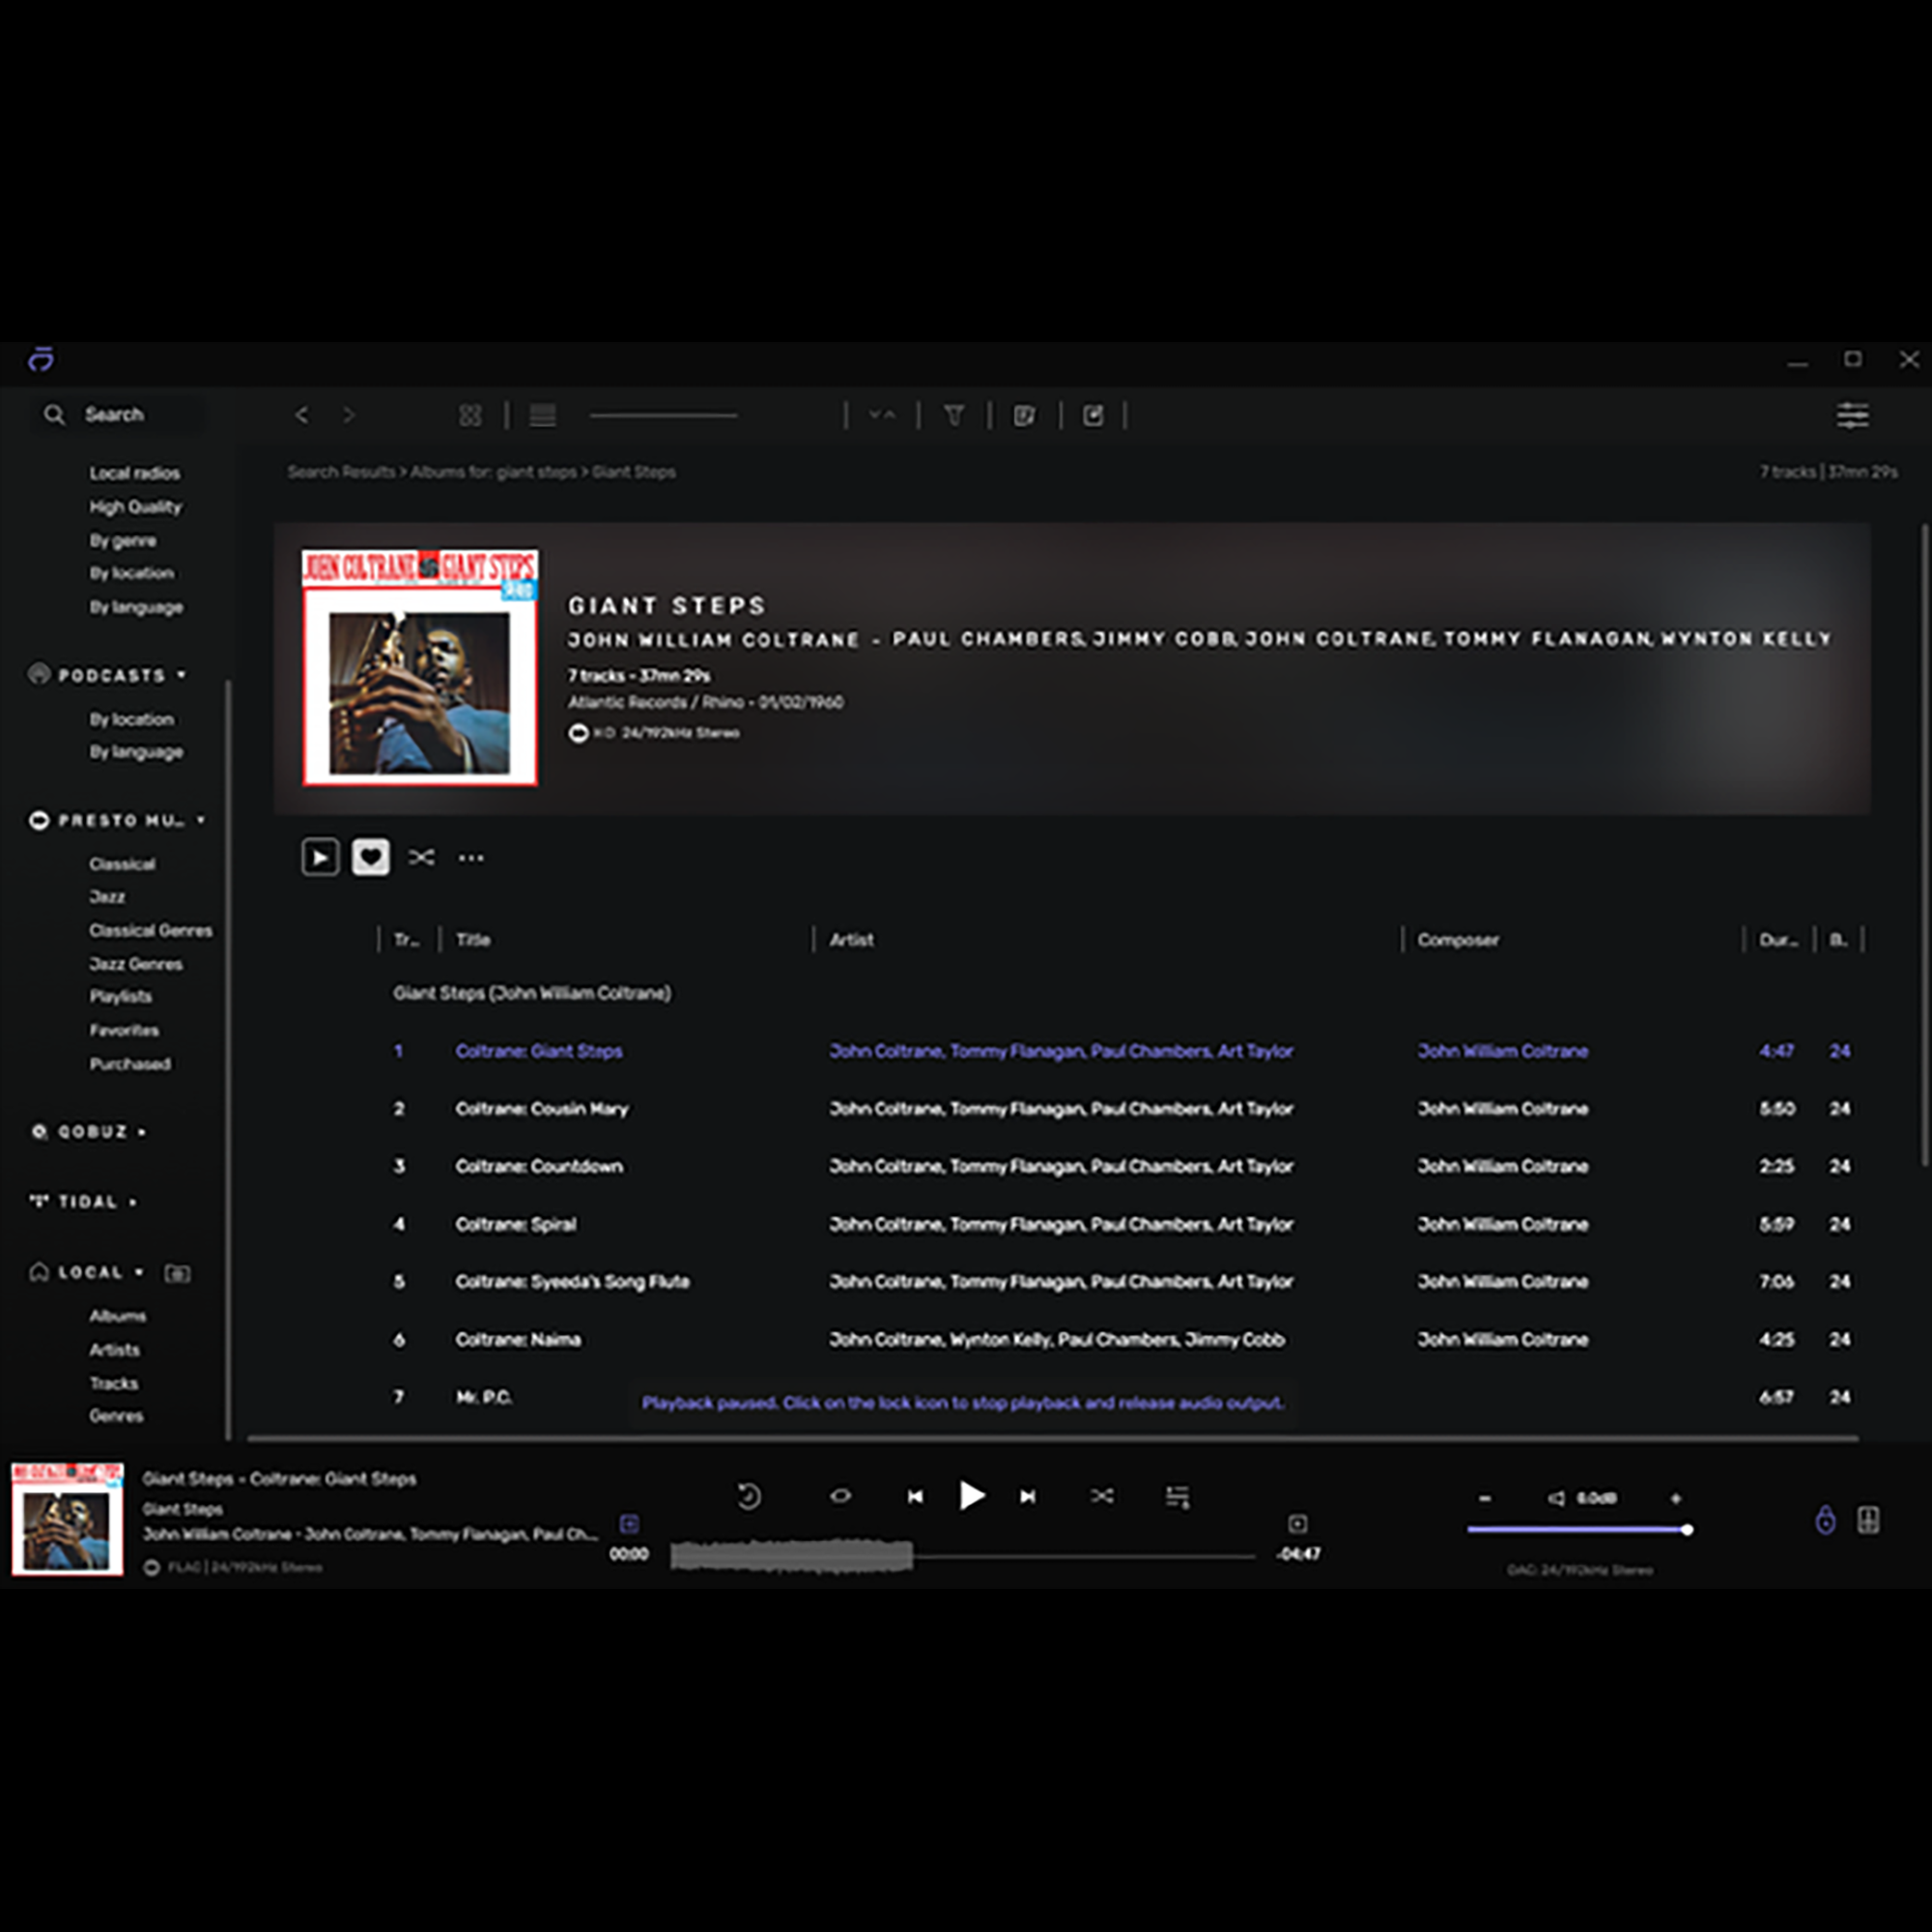
Task: Open Jazz Genres in sidebar
Action: click(x=135, y=964)
